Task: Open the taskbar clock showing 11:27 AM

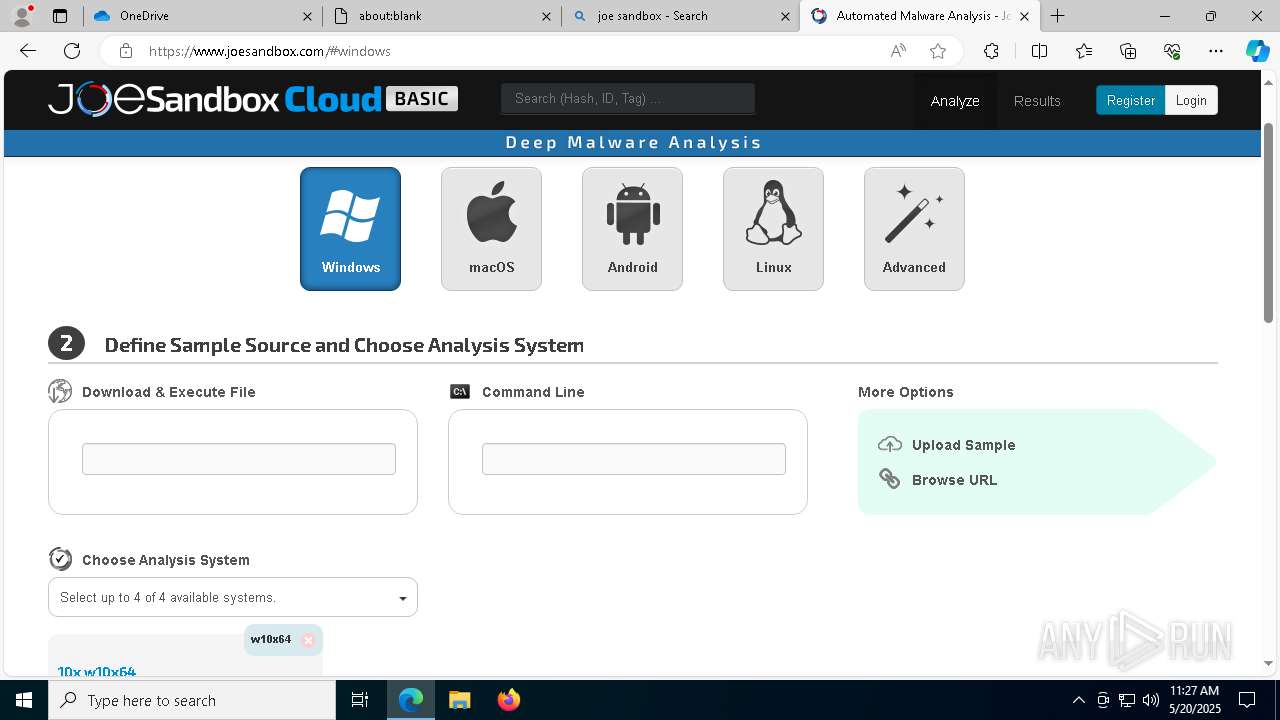Action: pyautogui.click(x=1194, y=699)
